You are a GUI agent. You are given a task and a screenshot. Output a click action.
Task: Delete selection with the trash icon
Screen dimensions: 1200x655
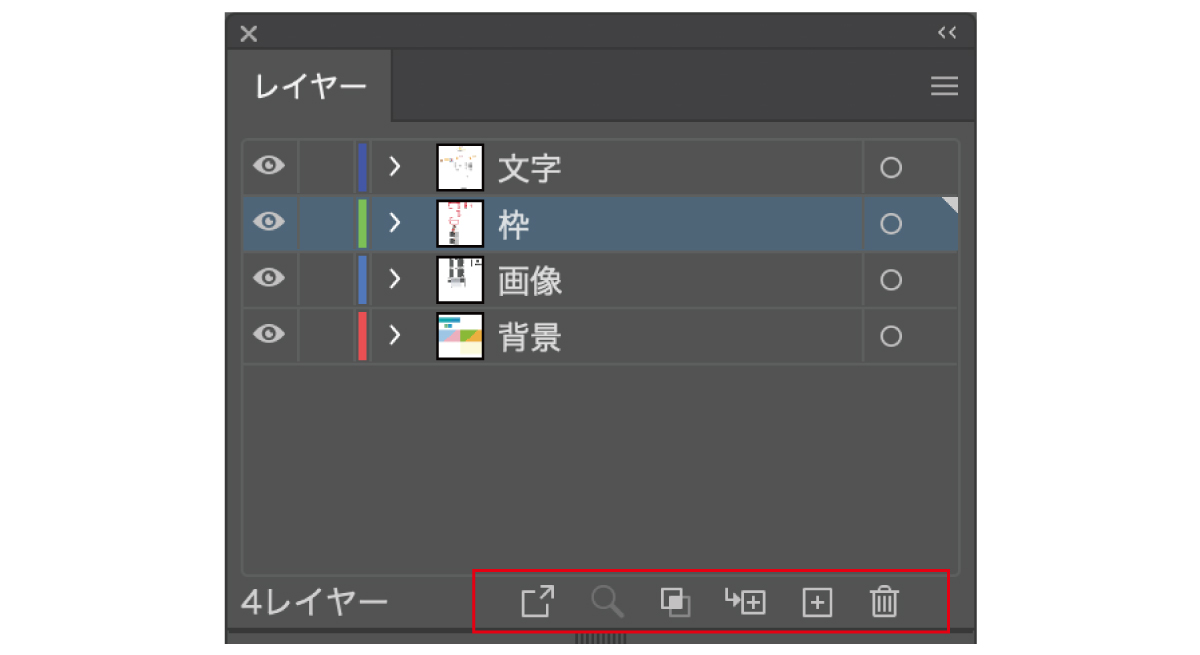(884, 602)
